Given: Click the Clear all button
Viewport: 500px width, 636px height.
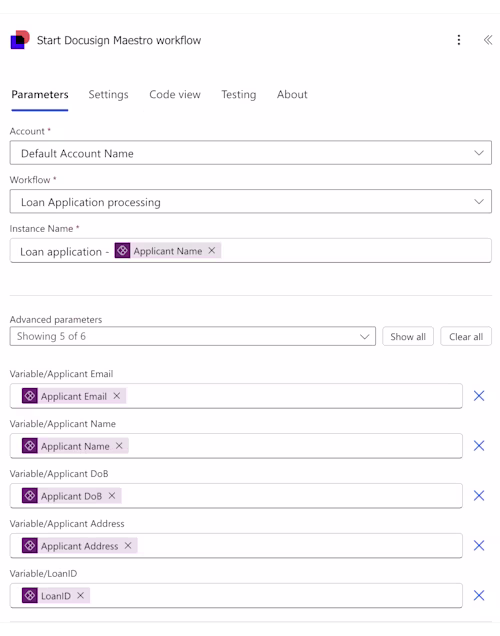Looking at the screenshot, I should tap(466, 336).
